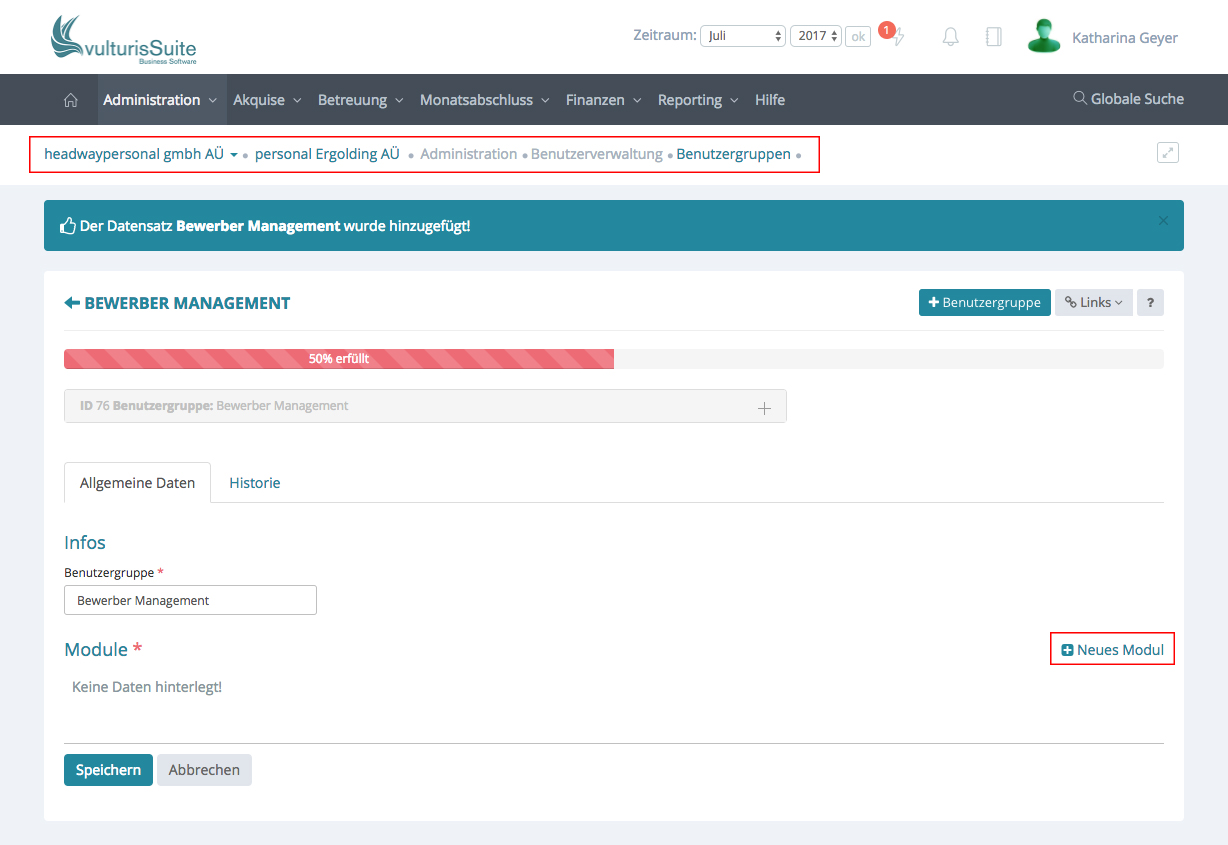Click the lightning bolt alerts icon

898,38
